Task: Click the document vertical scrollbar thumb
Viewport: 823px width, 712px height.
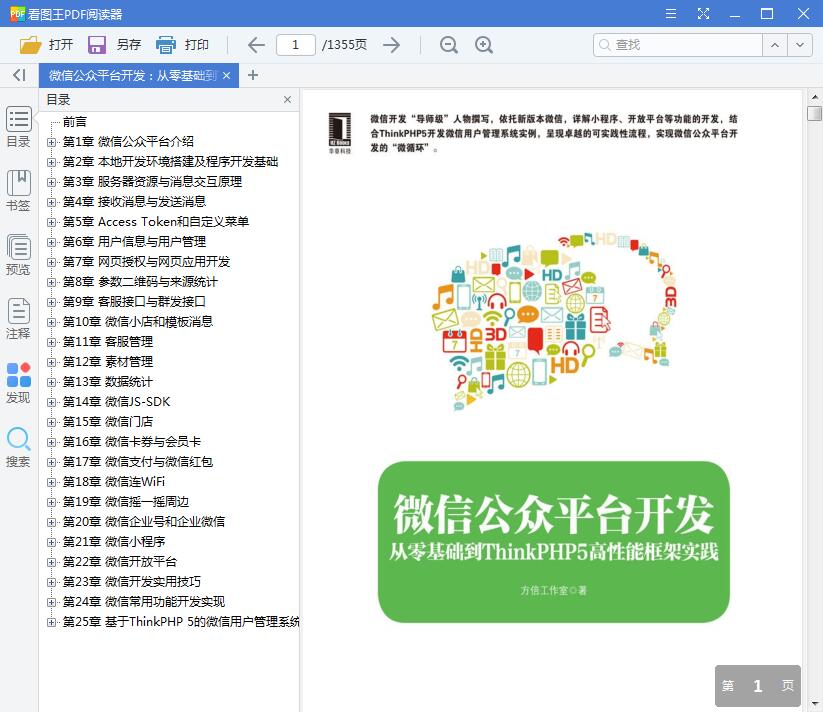Action: pyautogui.click(x=814, y=113)
